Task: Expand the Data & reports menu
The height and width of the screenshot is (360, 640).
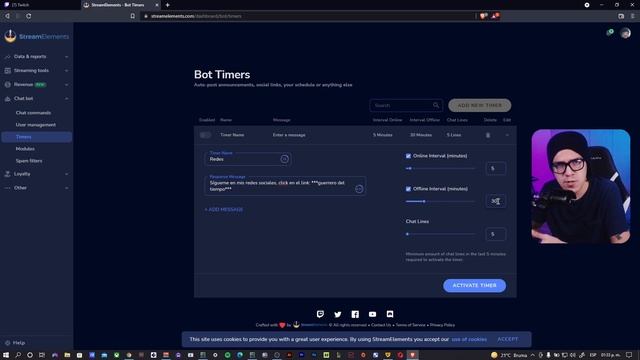Action: (x=36, y=57)
